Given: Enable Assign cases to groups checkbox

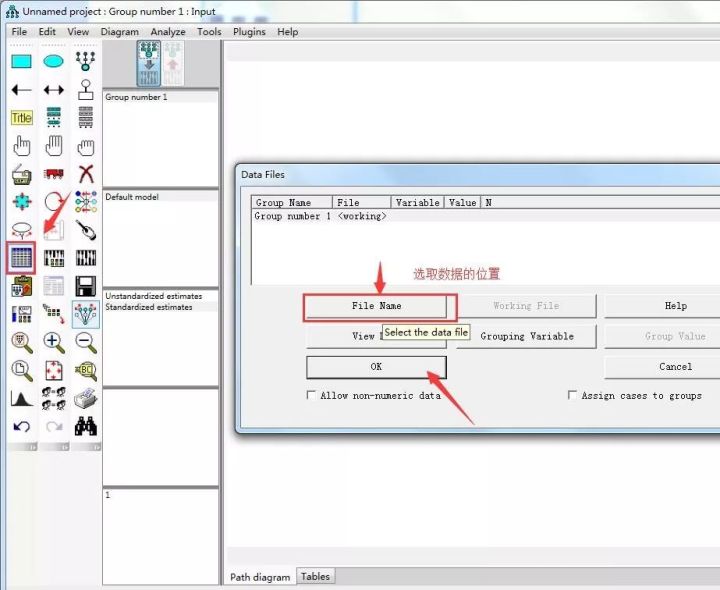Looking at the screenshot, I should pos(572,395).
